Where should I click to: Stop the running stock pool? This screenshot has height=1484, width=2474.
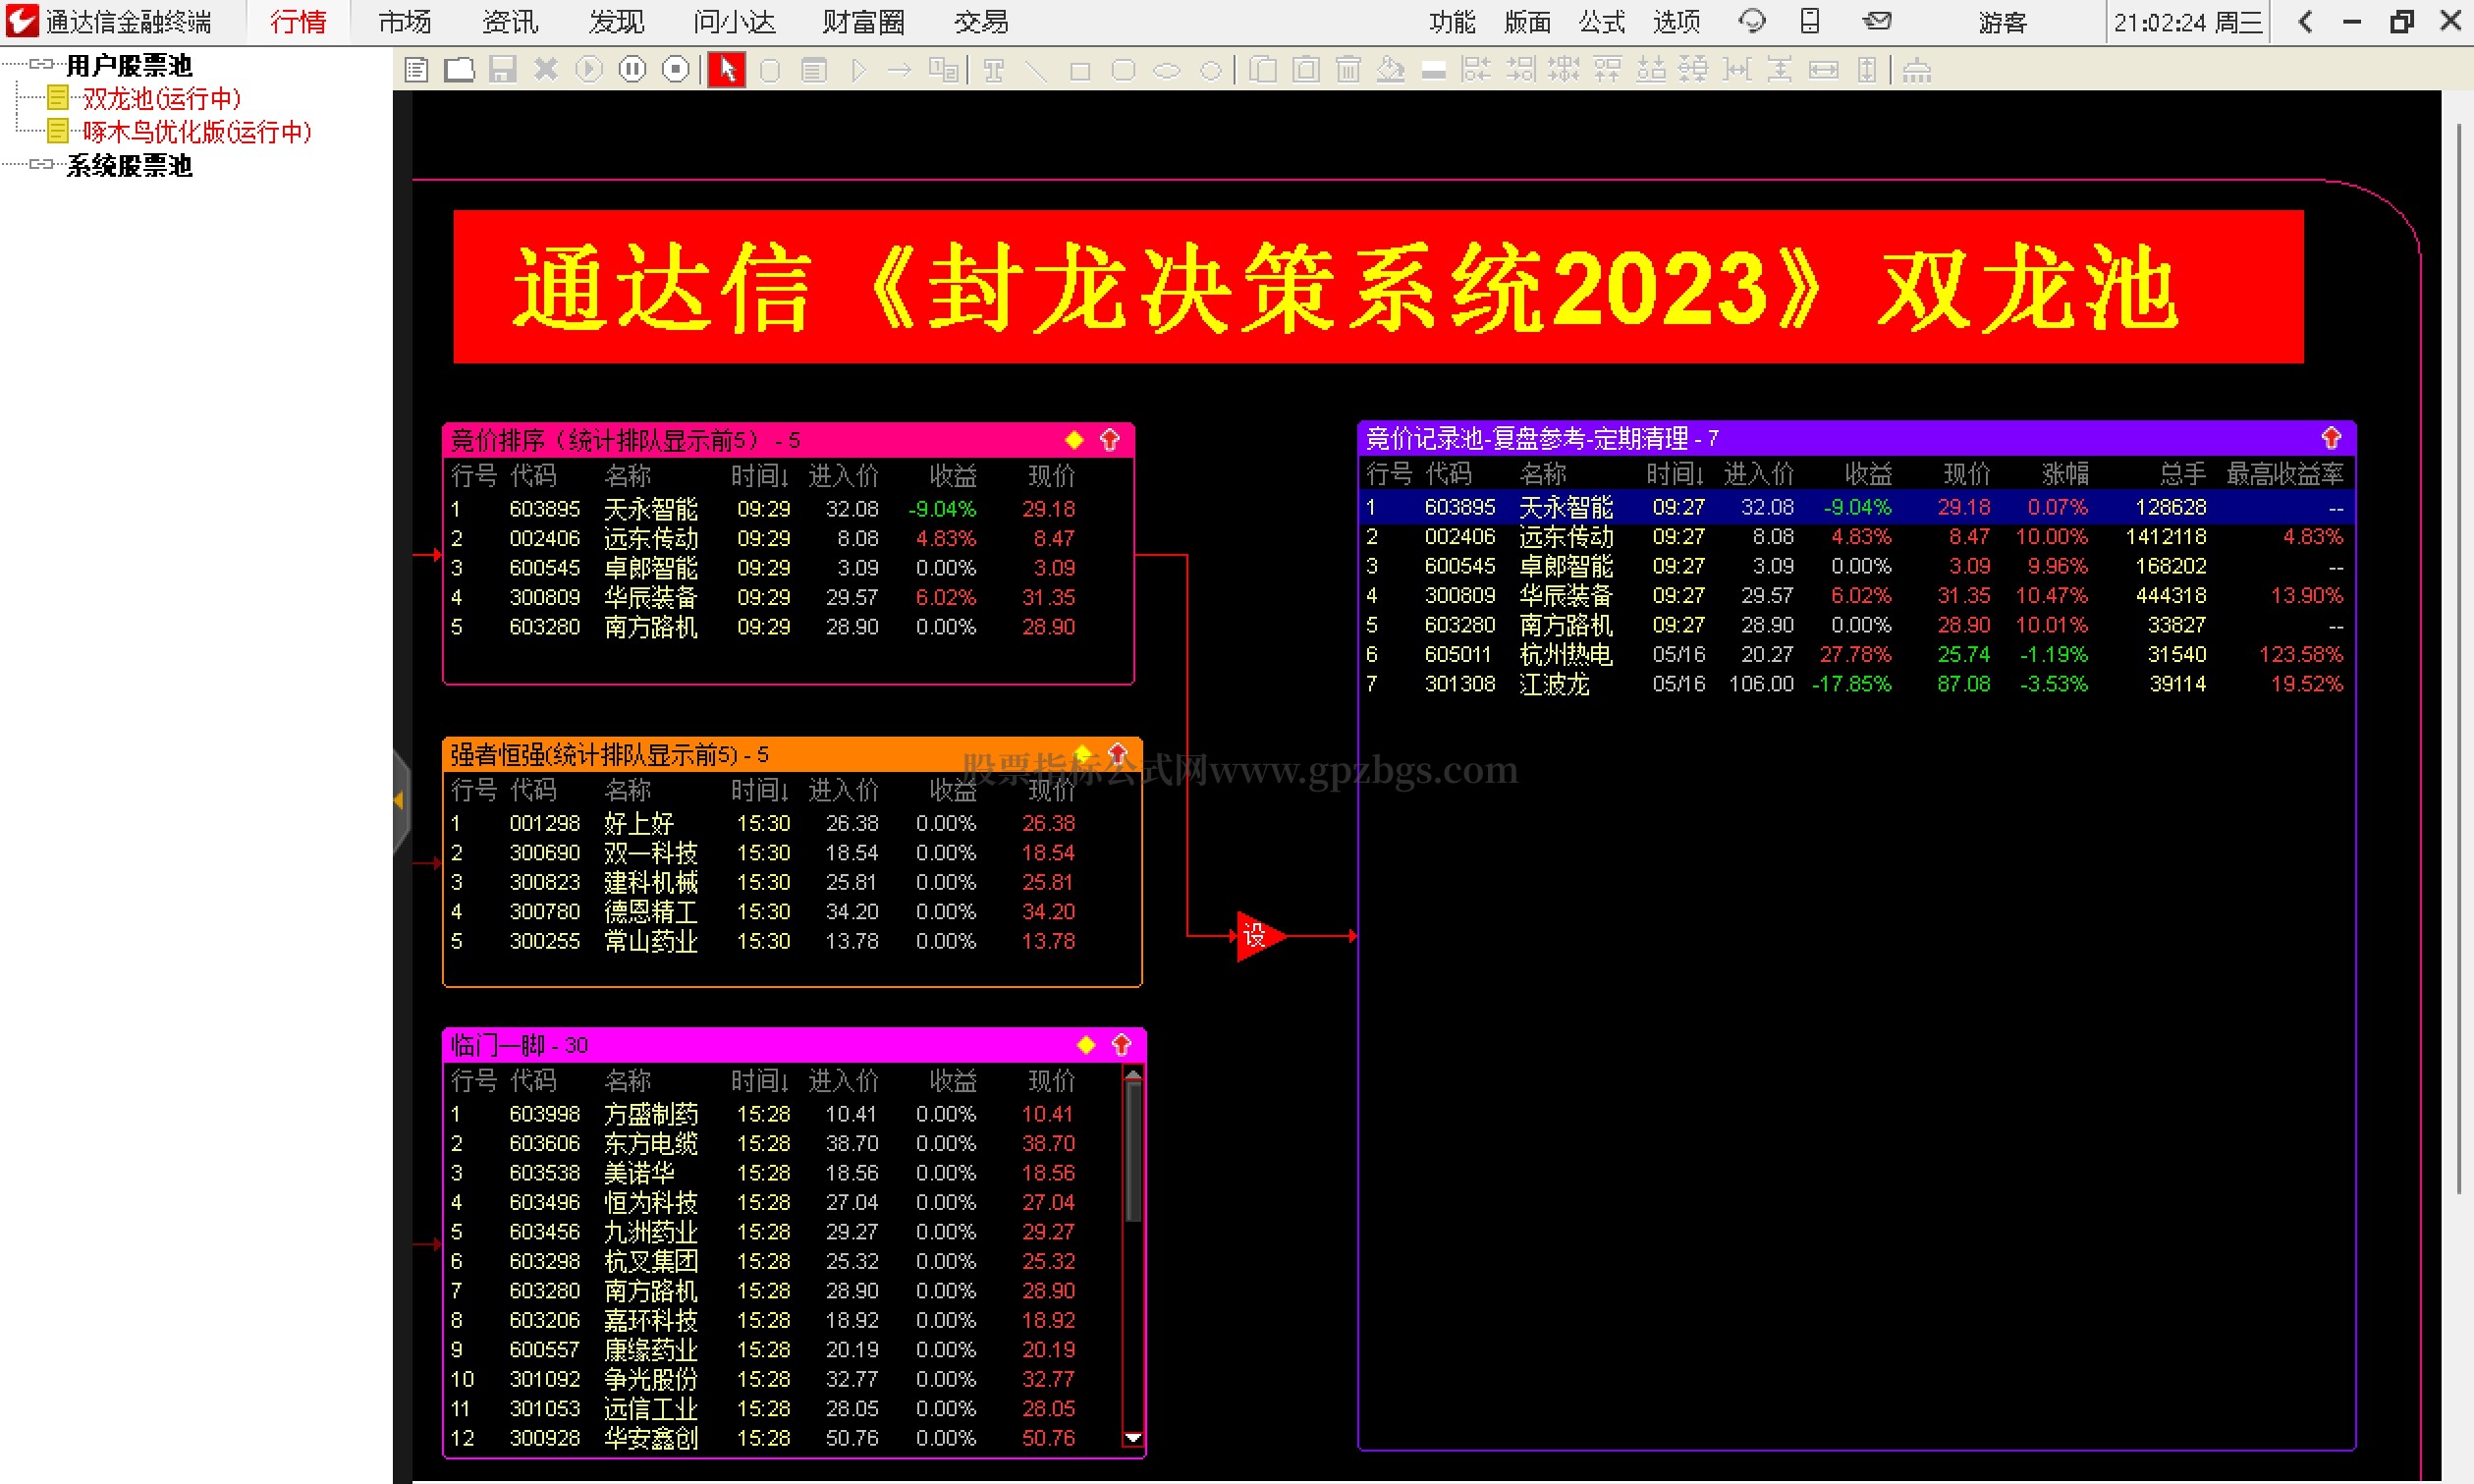(676, 70)
